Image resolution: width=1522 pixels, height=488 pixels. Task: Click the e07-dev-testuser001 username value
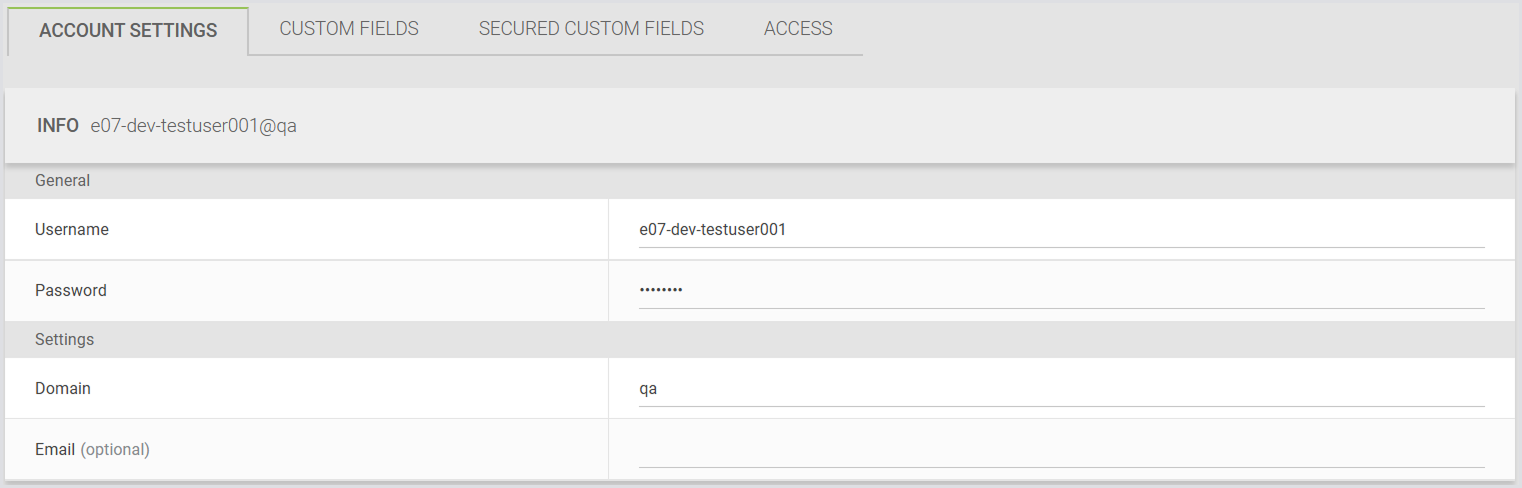click(x=713, y=230)
